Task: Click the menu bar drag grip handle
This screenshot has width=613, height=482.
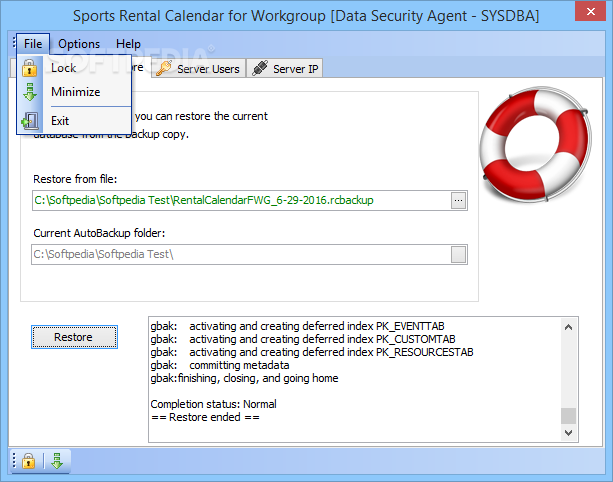Action: tap(13, 42)
